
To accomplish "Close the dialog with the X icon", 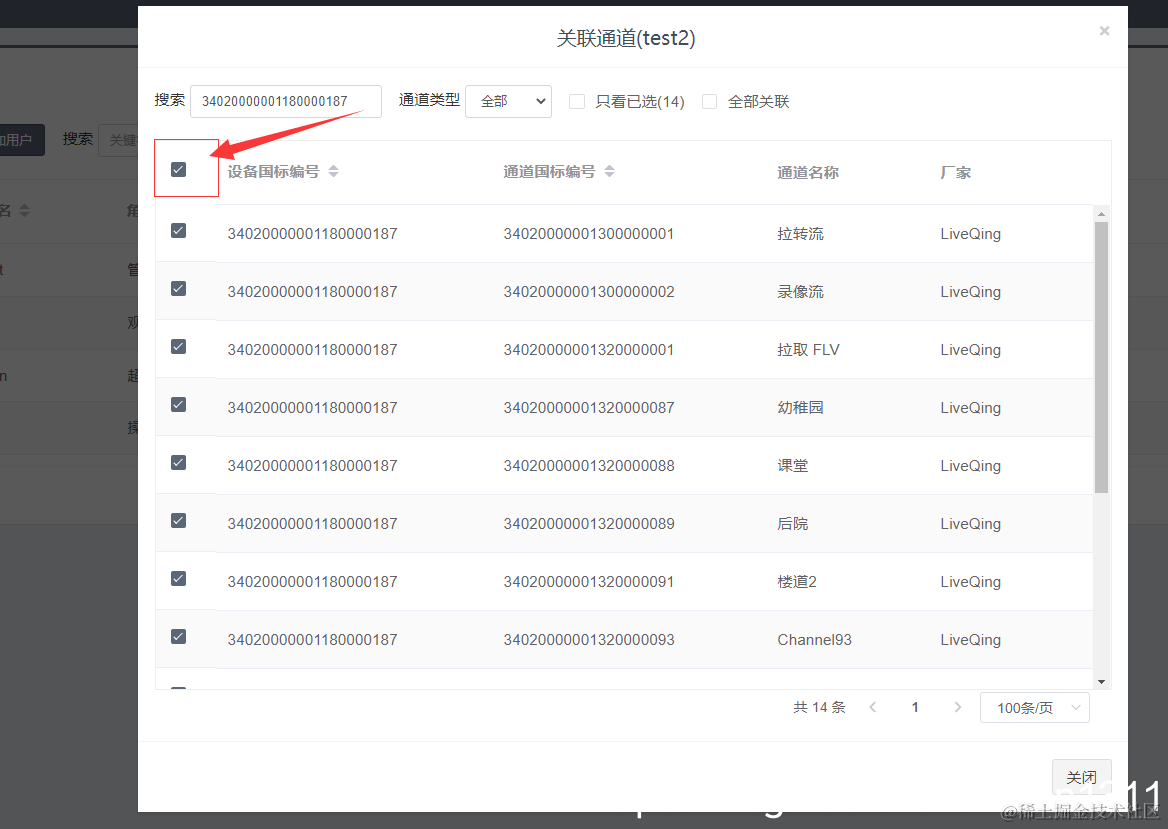I will [x=1105, y=31].
